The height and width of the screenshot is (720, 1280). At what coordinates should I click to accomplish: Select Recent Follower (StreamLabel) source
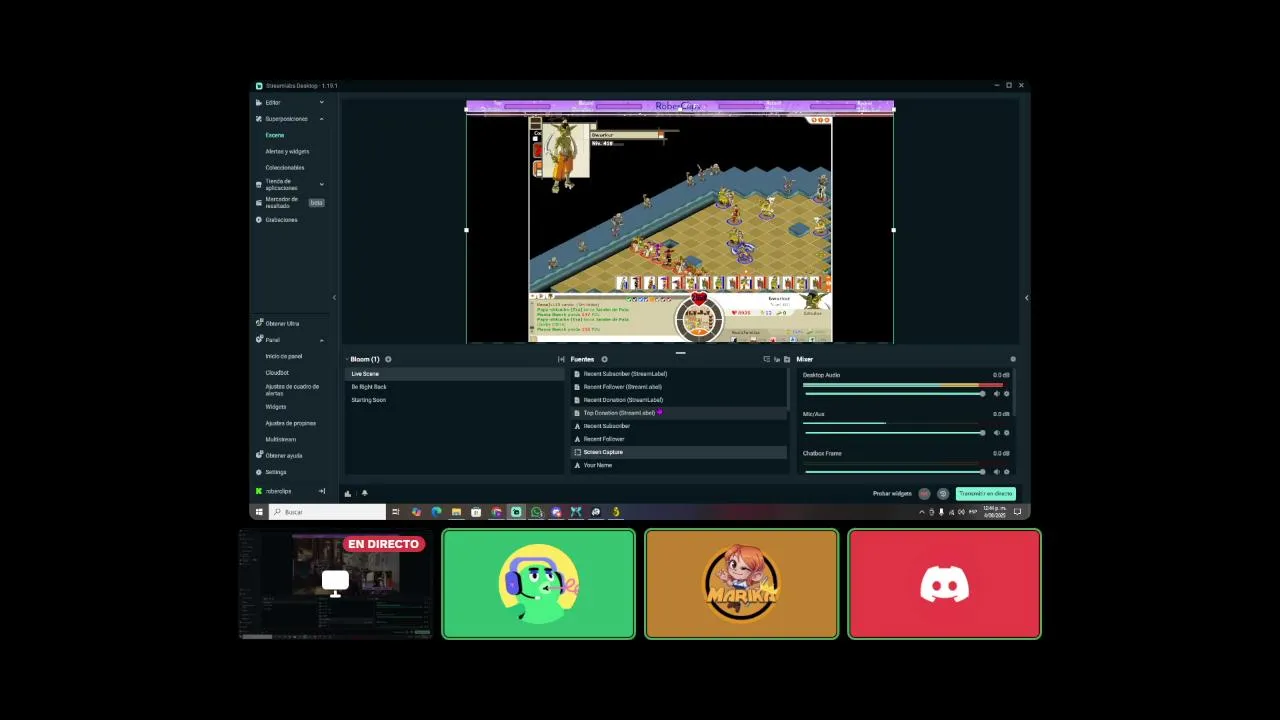[x=679, y=387]
